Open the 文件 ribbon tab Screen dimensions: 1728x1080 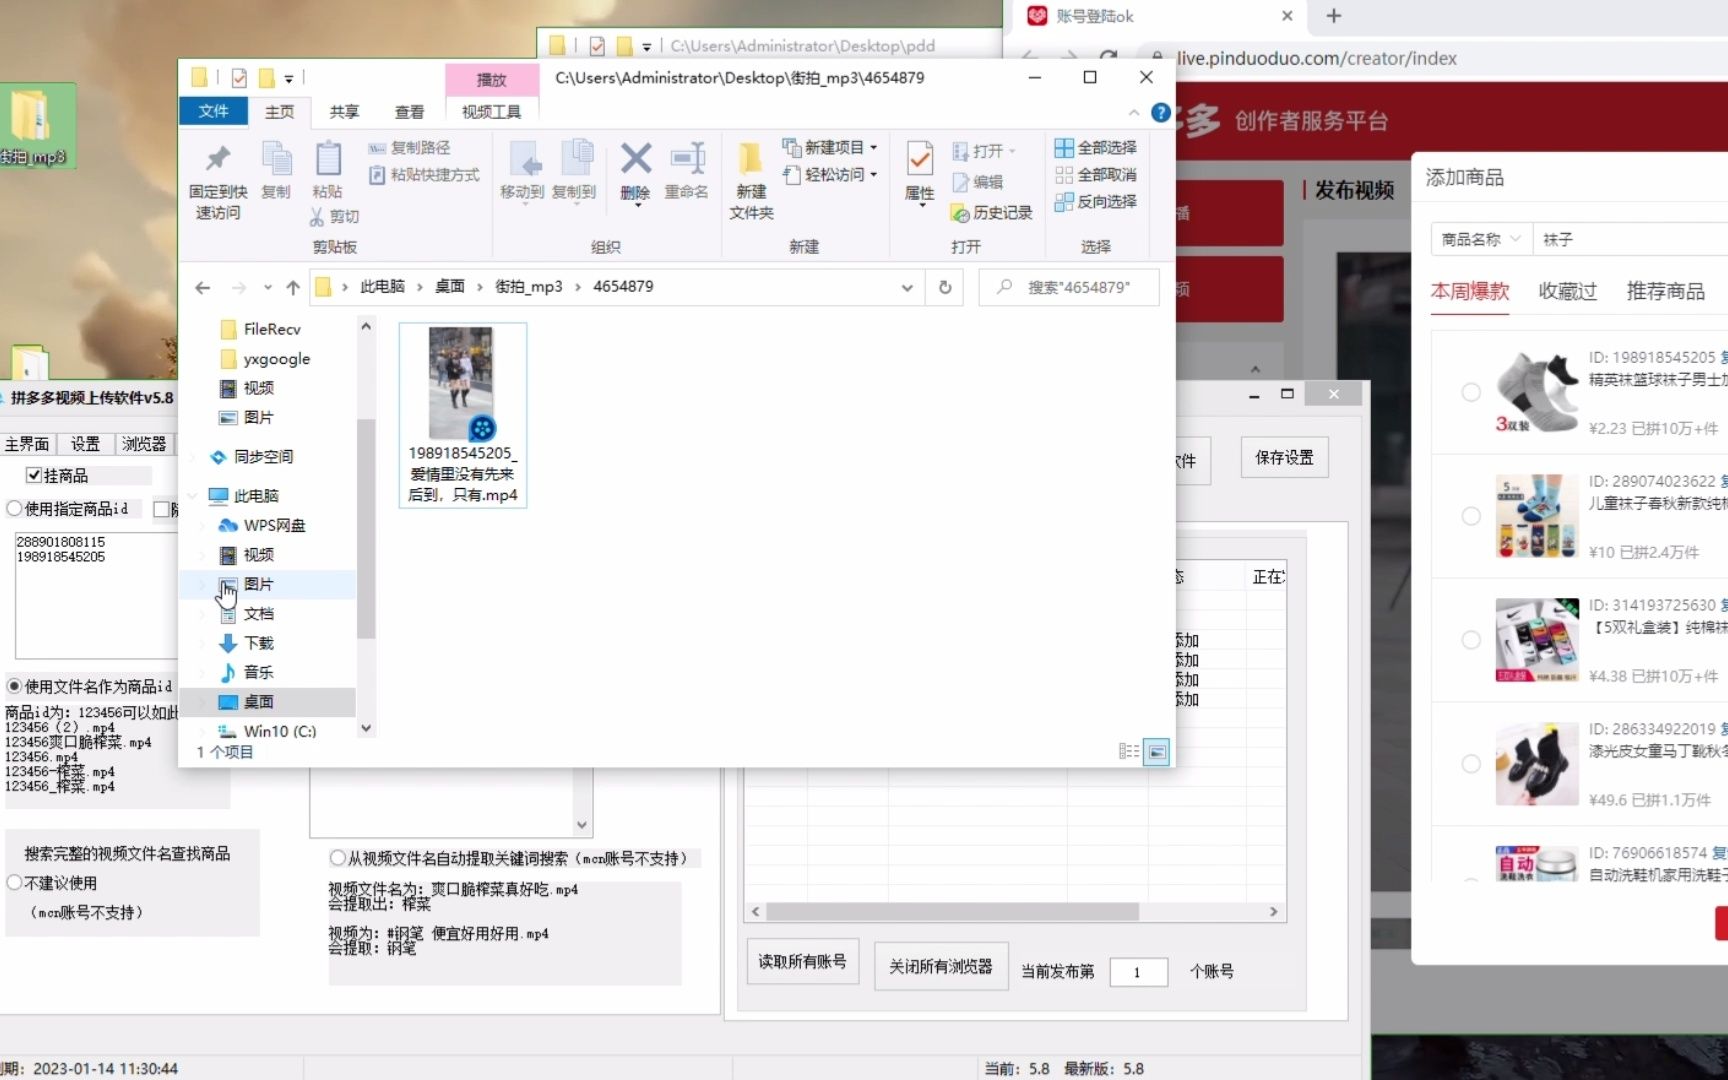click(213, 111)
